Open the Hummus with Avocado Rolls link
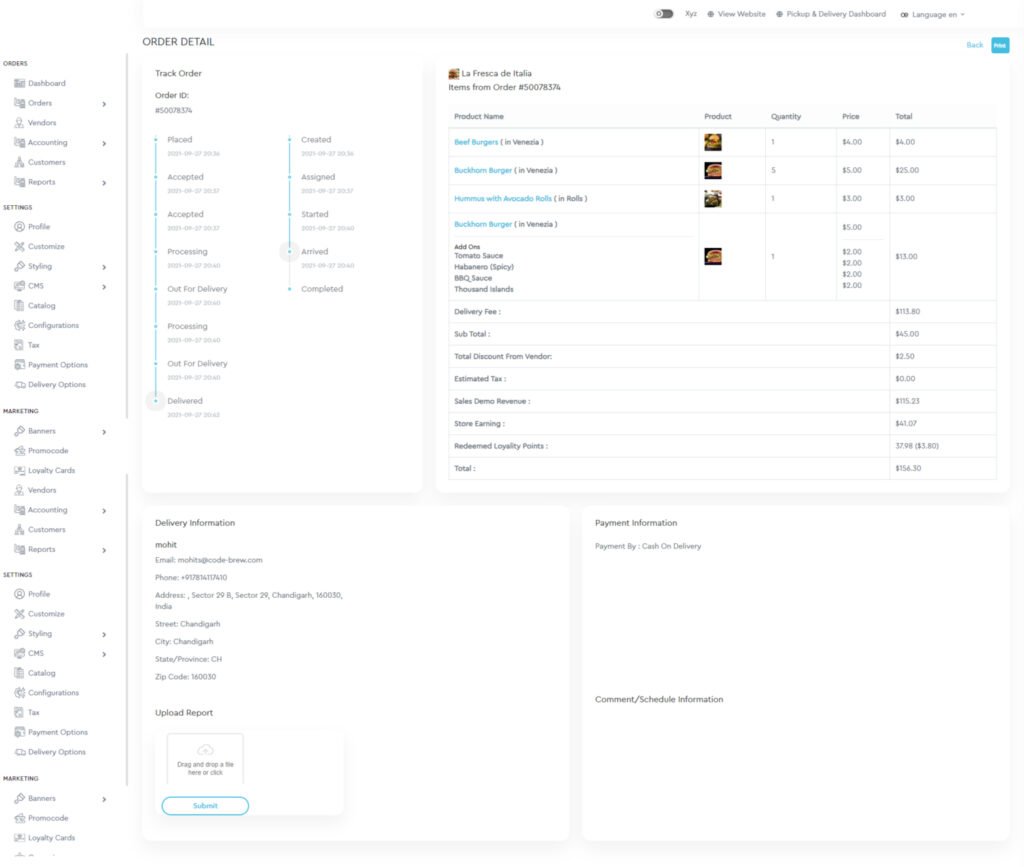The width and height of the screenshot is (1024, 867). point(502,198)
